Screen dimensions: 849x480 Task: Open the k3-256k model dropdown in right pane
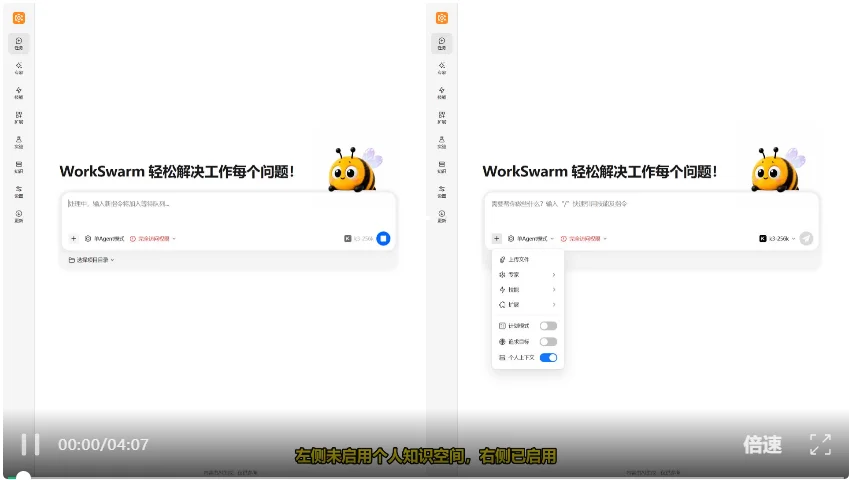pyautogui.click(x=778, y=238)
